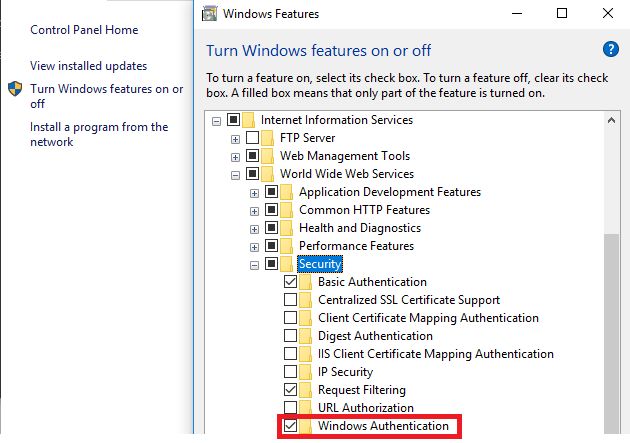This screenshot has height=443, width=630.
Task: Click the Client Certificate Mapping Authentication folder icon
Action: pyautogui.click(x=306, y=318)
